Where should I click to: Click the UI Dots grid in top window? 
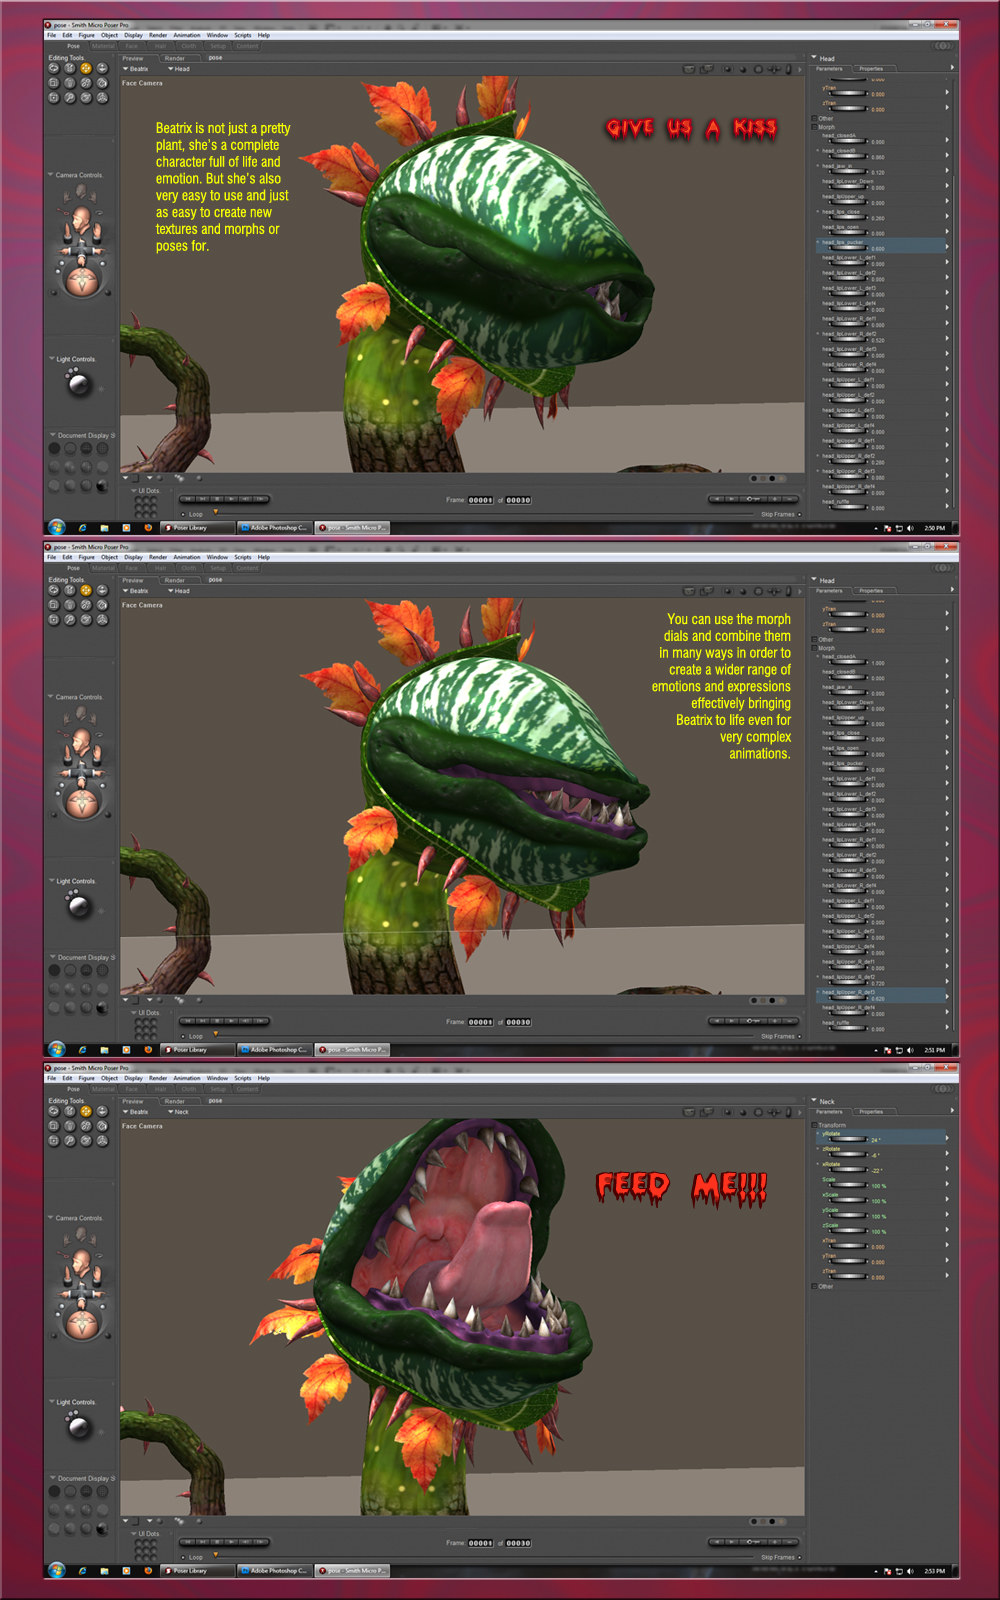coord(145,507)
